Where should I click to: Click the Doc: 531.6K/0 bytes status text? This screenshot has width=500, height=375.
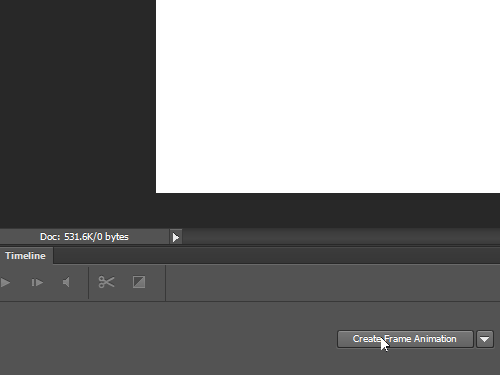84,237
